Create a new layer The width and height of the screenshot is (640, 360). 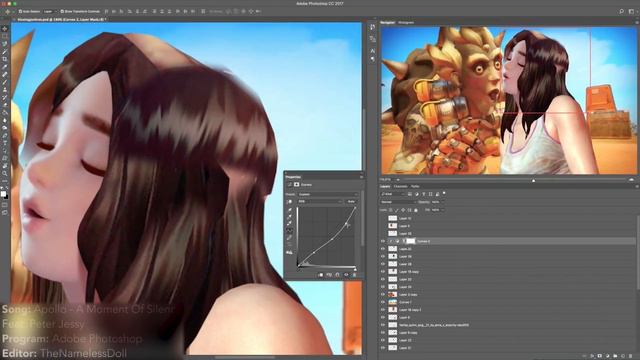pyautogui.click(x=623, y=356)
